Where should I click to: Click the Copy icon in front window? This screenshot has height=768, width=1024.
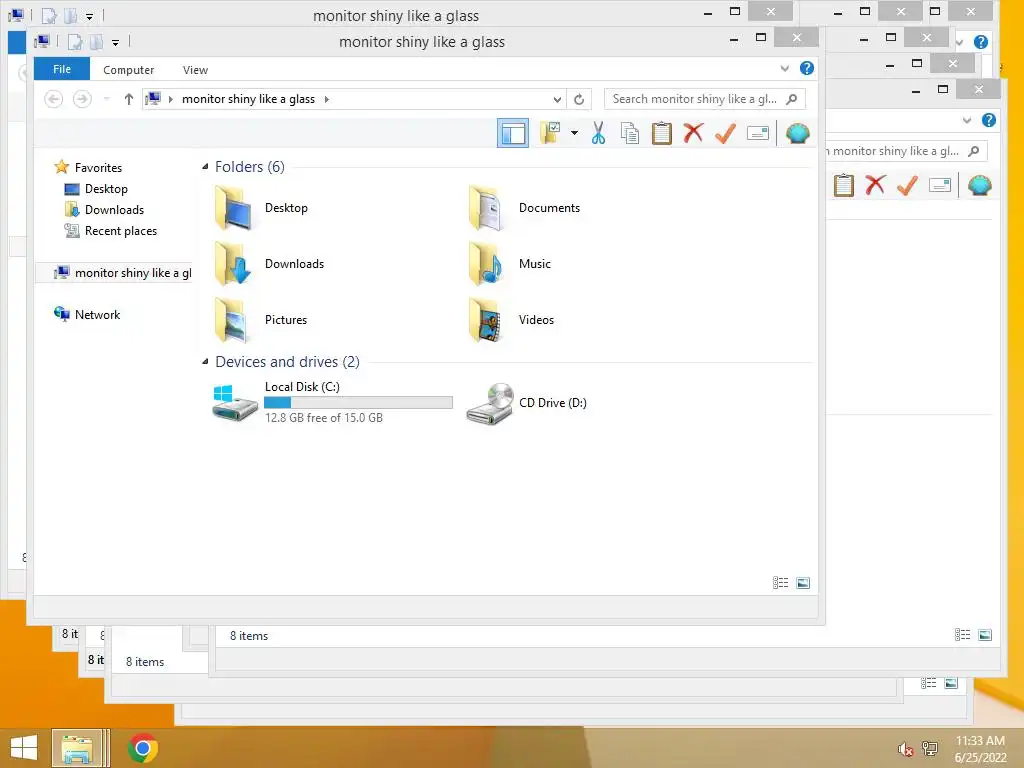pyautogui.click(x=630, y=133)
